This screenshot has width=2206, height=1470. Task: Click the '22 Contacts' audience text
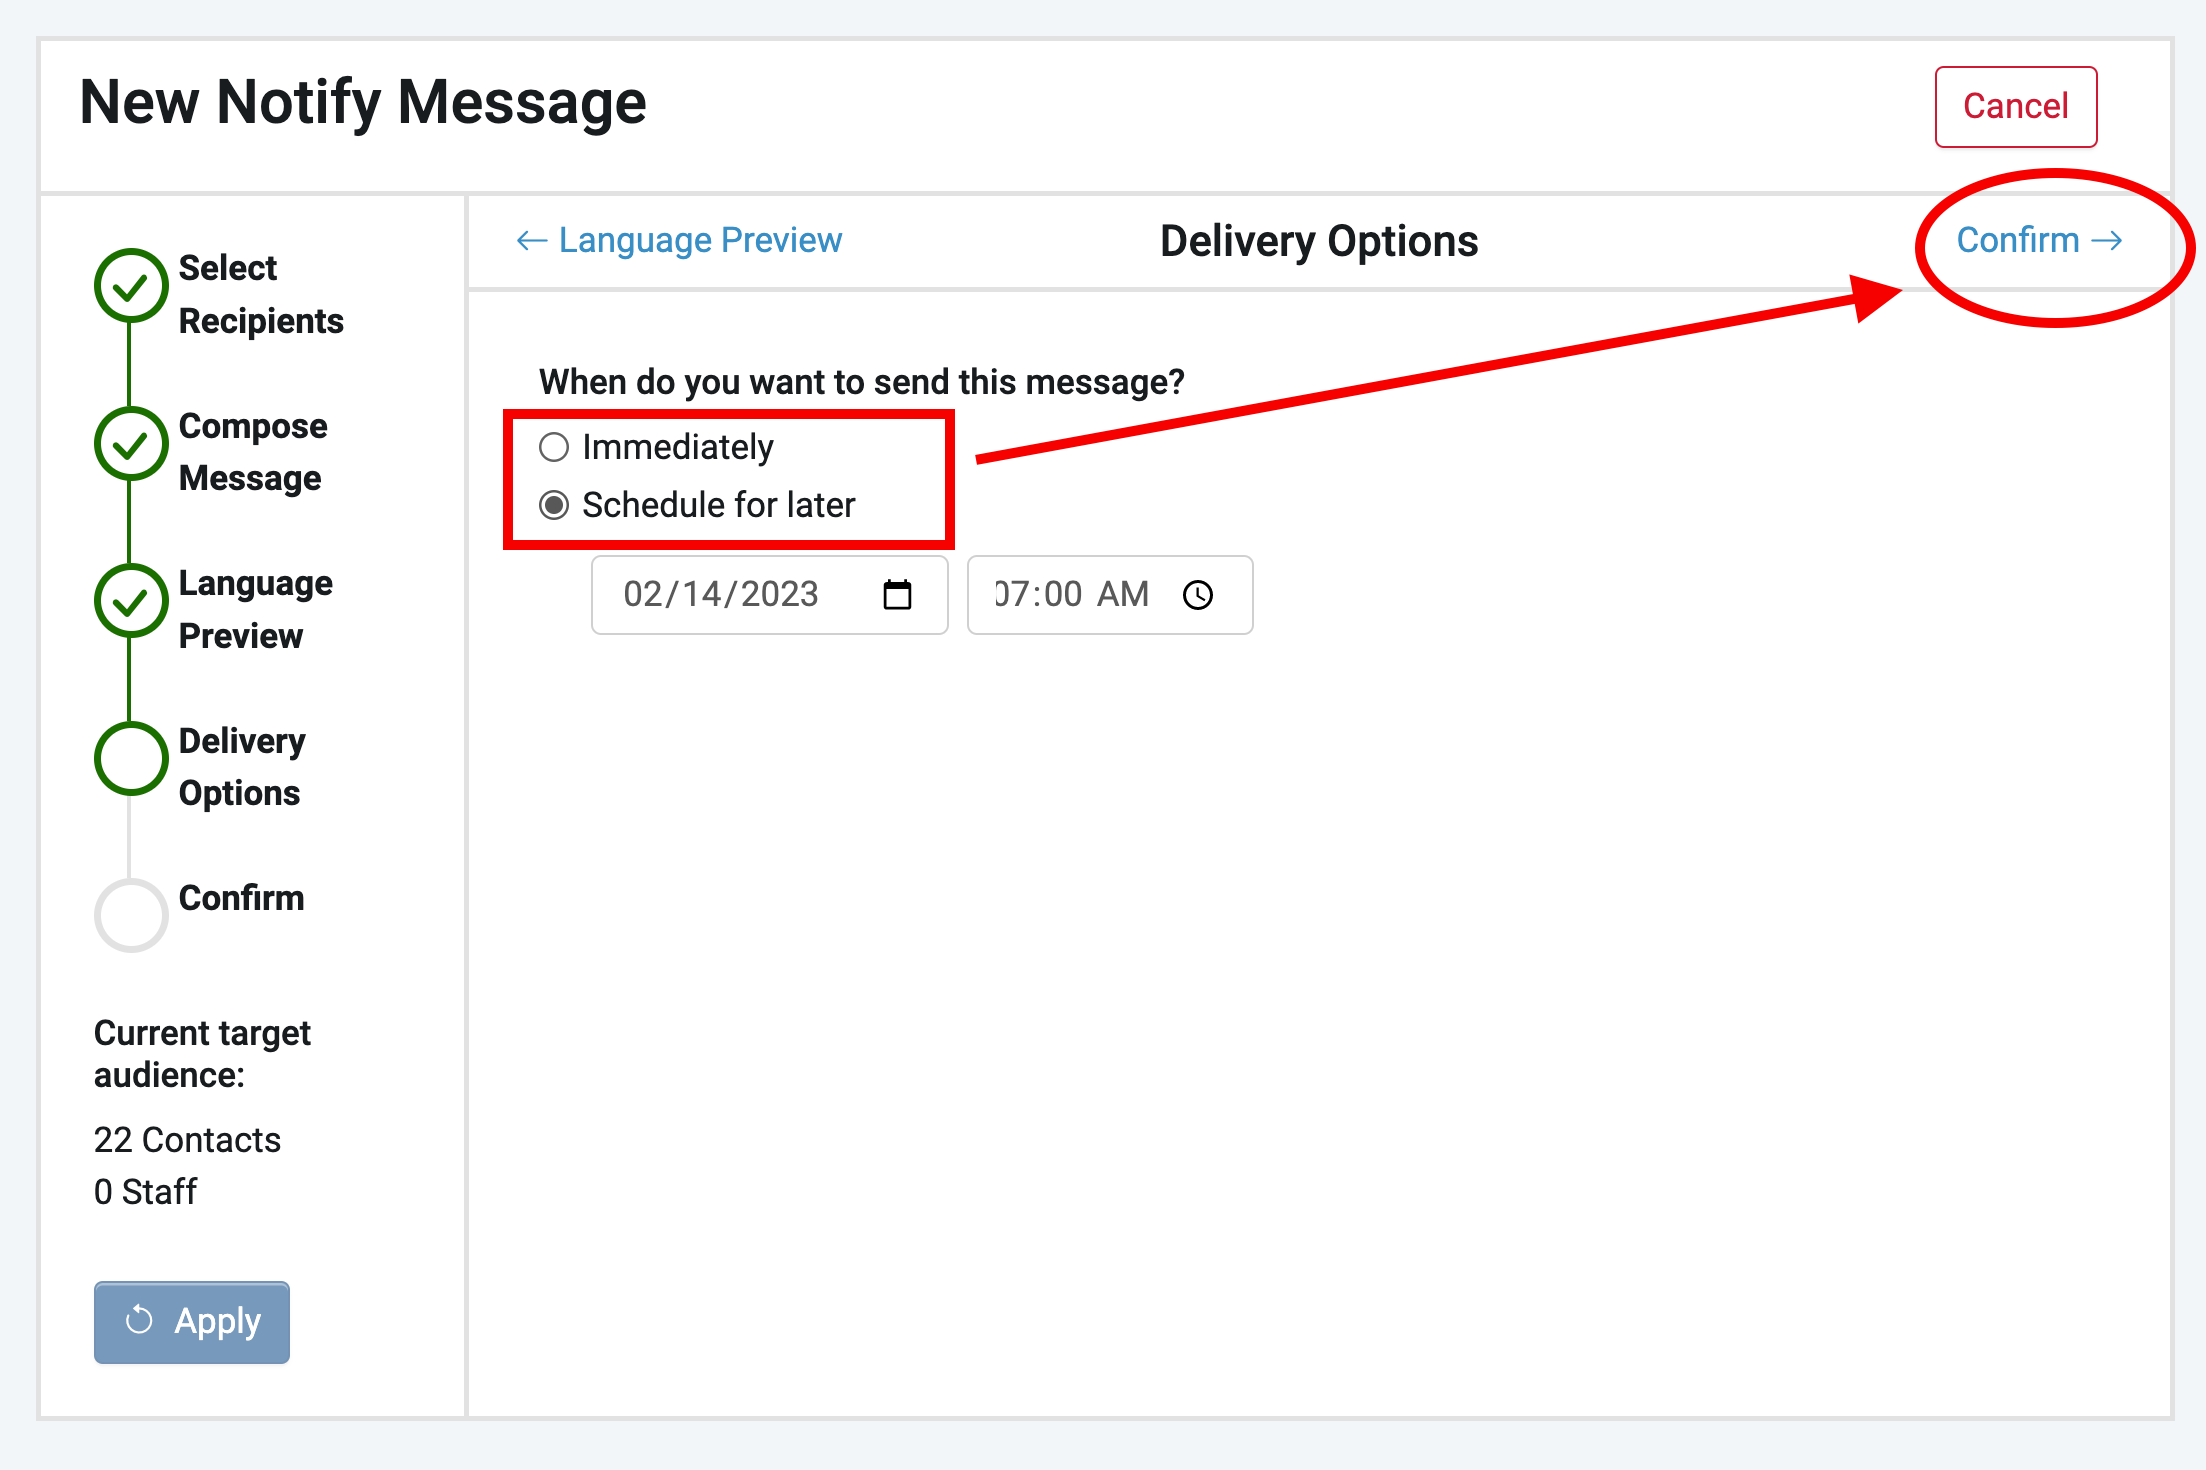(x=187, y=1140)
